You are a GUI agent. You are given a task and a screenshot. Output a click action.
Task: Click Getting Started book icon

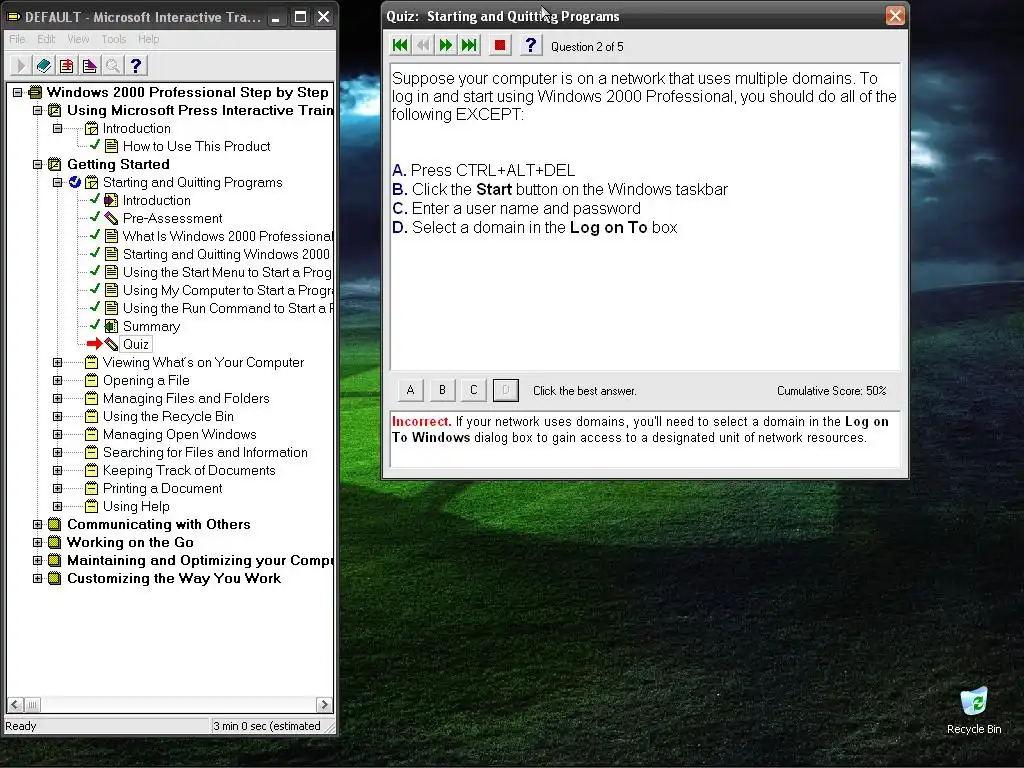(55, 165)
